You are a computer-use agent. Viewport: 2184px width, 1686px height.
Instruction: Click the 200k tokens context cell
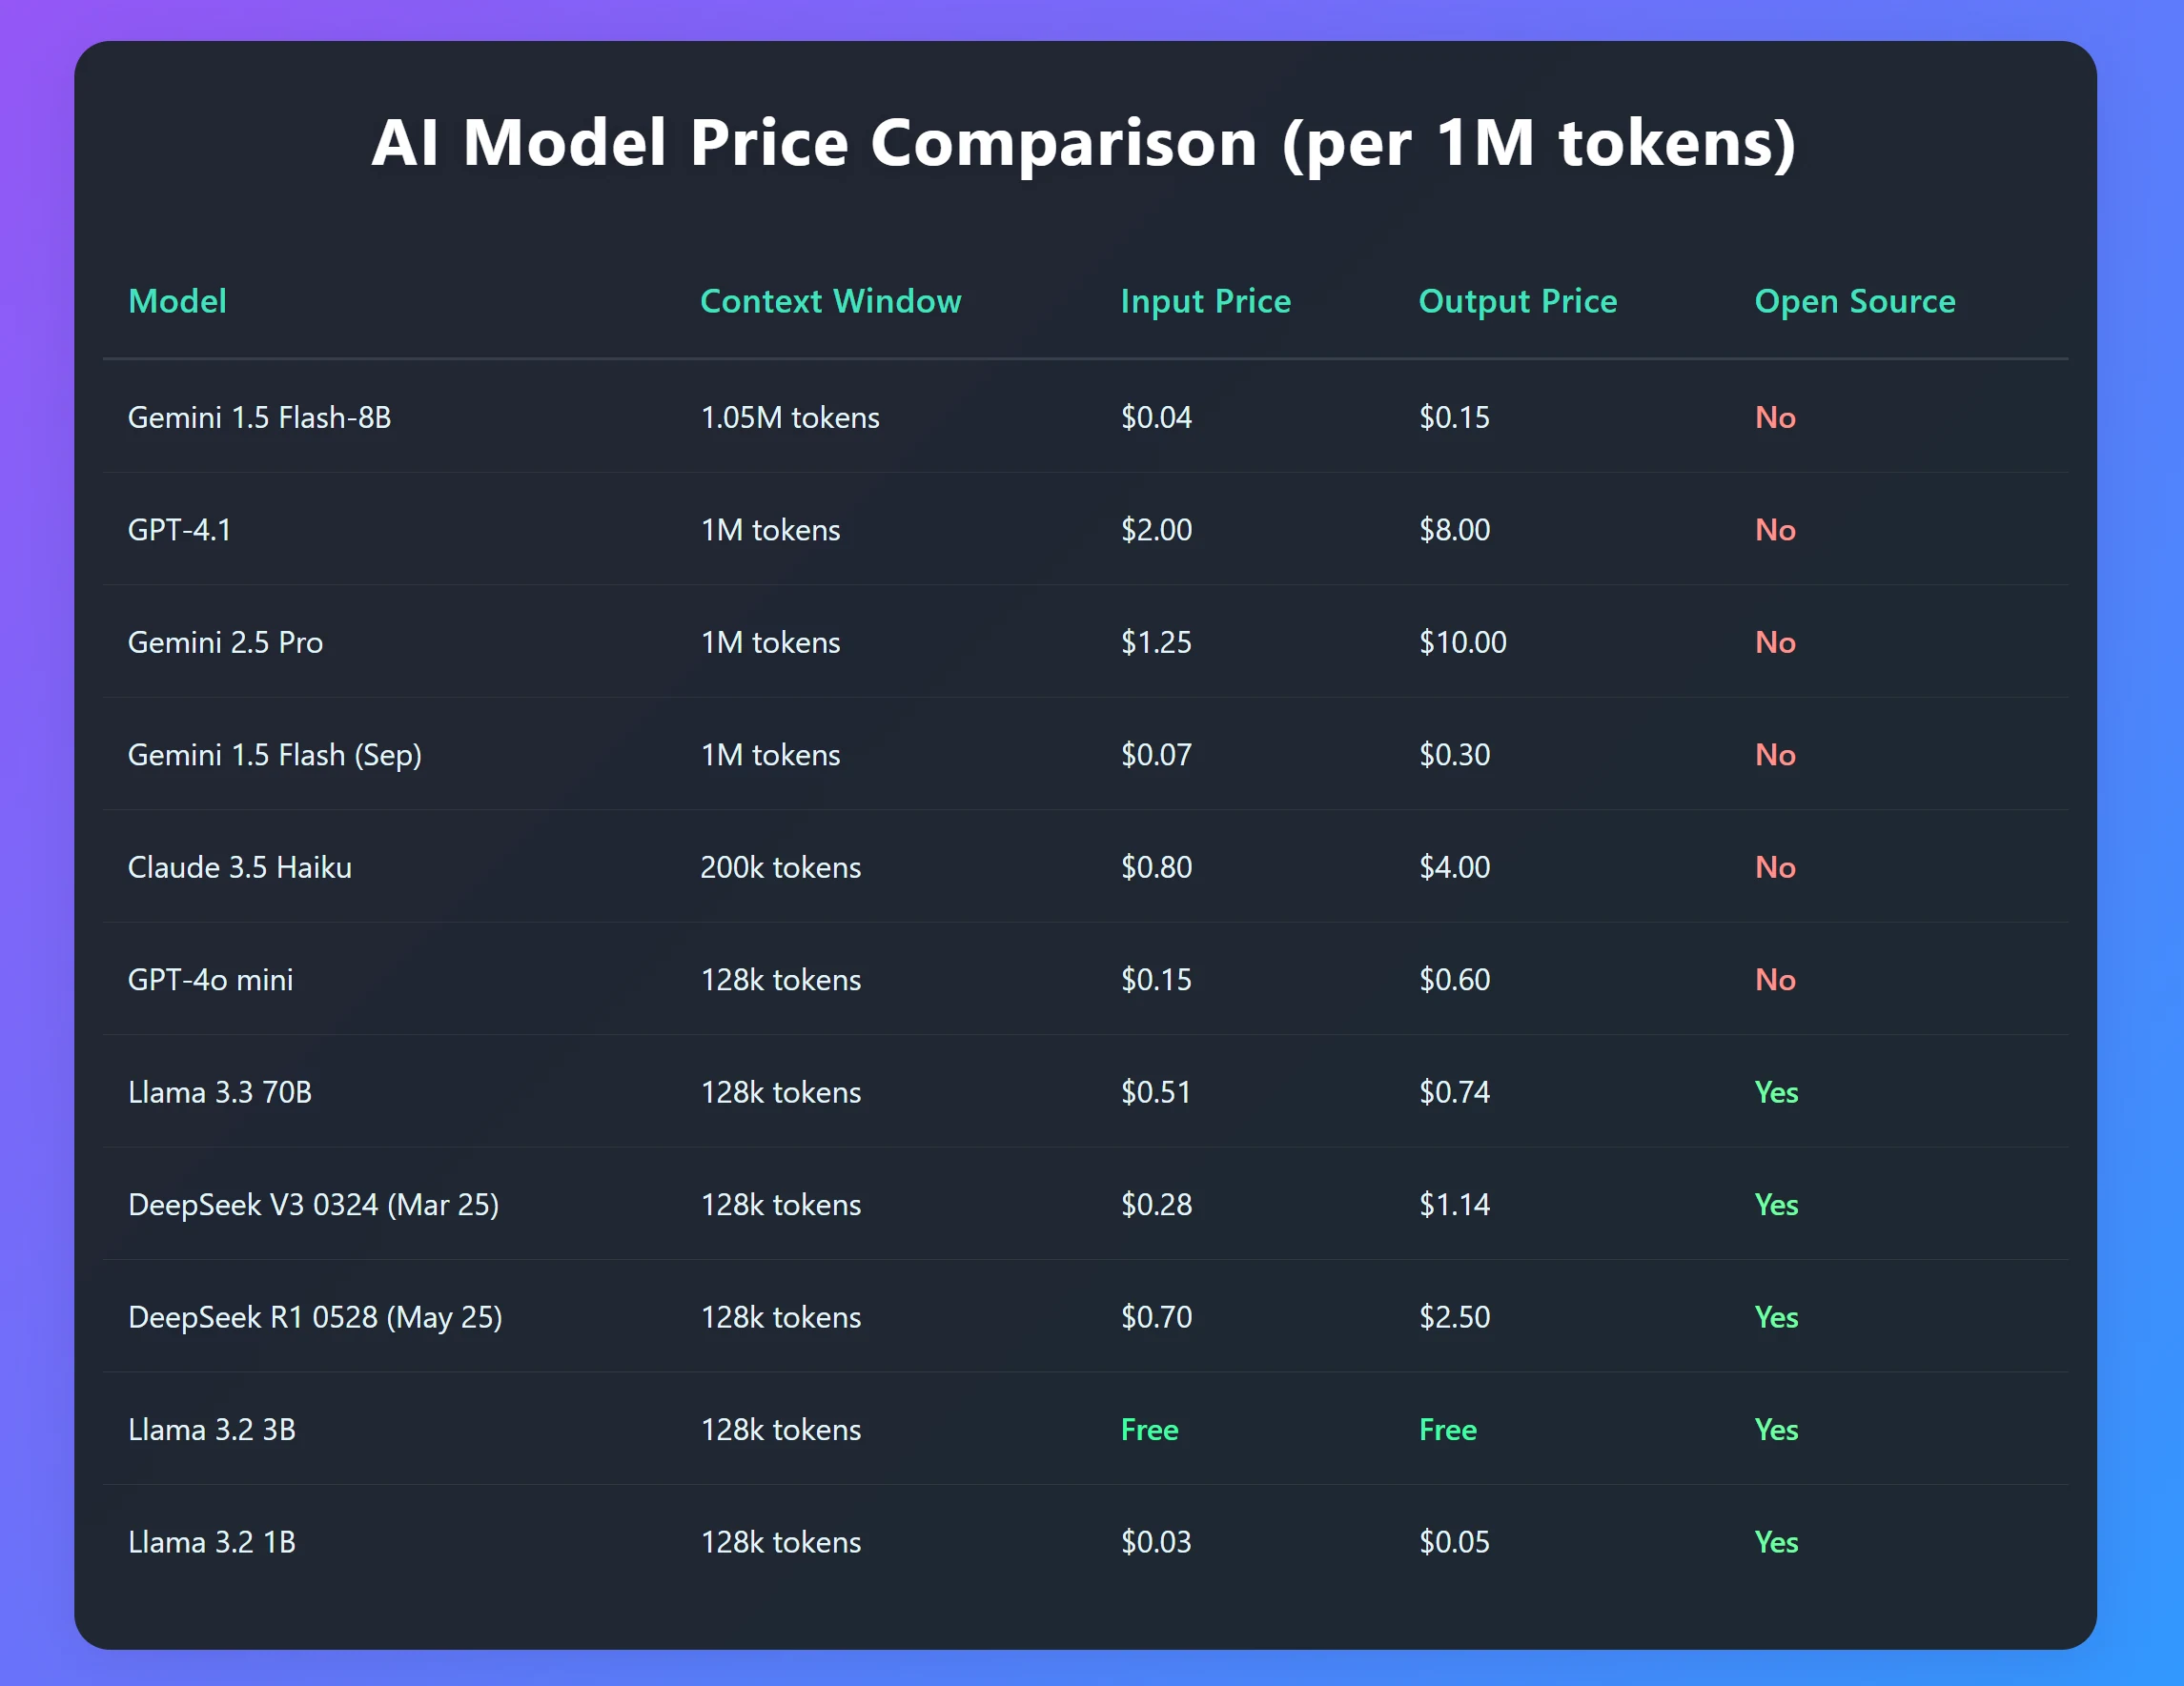pyautogui.click(x=780, y=867)
